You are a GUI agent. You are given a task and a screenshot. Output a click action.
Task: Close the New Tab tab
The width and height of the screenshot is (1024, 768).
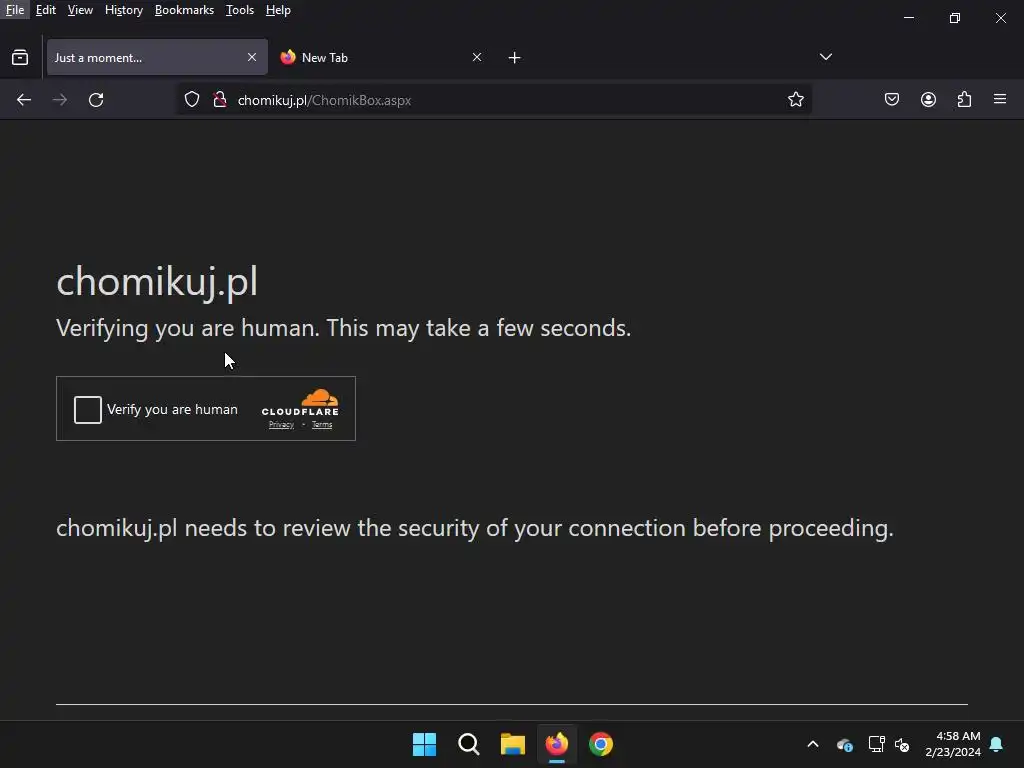[x=477, y=57]
